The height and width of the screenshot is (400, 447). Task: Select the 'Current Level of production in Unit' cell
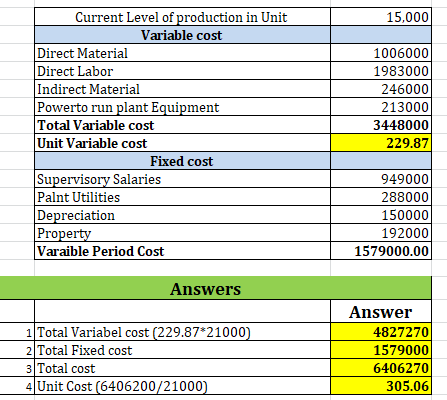click(182, 17)
